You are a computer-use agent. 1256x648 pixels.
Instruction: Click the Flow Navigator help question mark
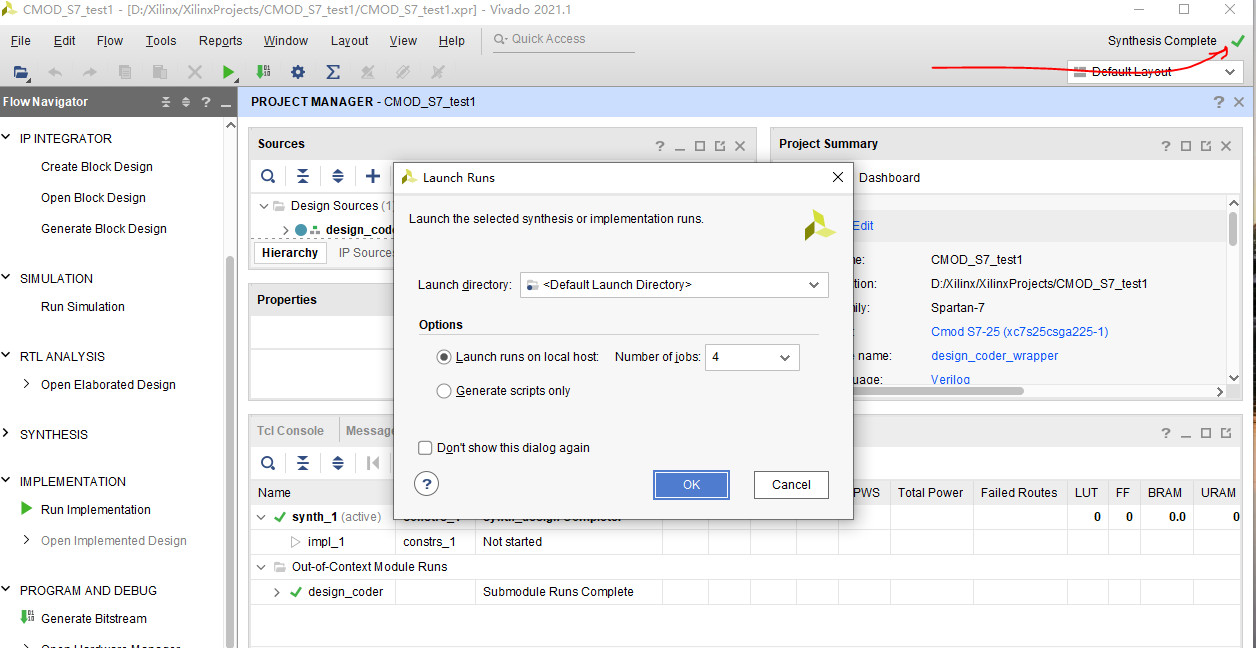205,102
